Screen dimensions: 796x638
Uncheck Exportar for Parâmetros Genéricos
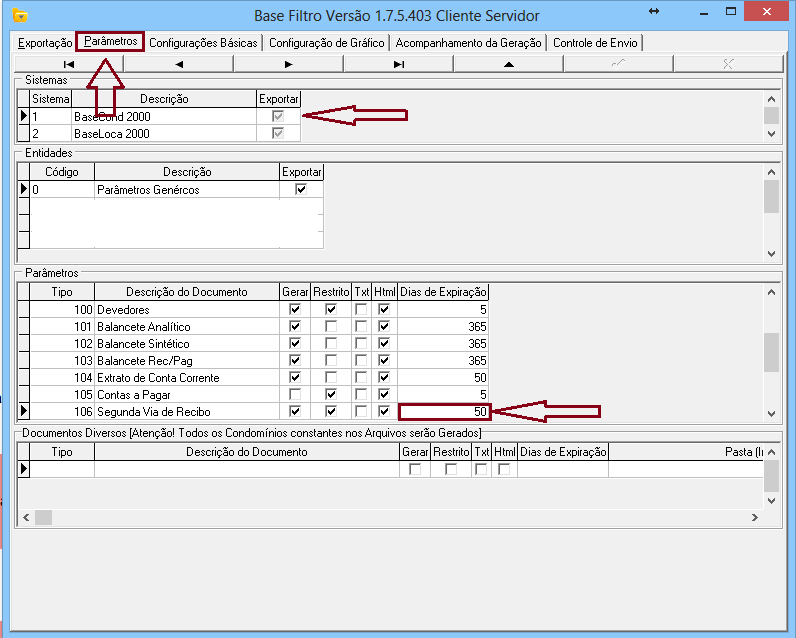pos(301,189)
